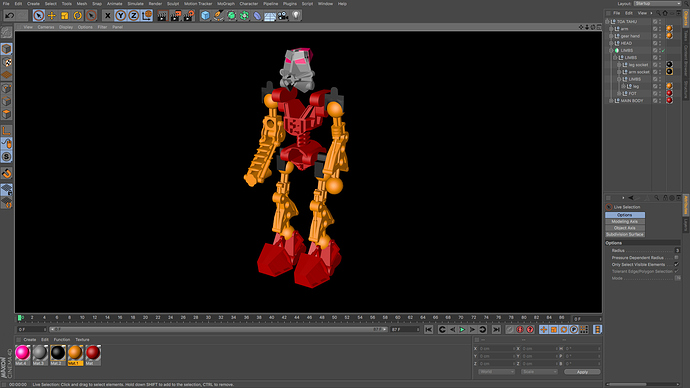Expand the HEAD object
Viewport: 690px width, 388px height.
point(611,43)
